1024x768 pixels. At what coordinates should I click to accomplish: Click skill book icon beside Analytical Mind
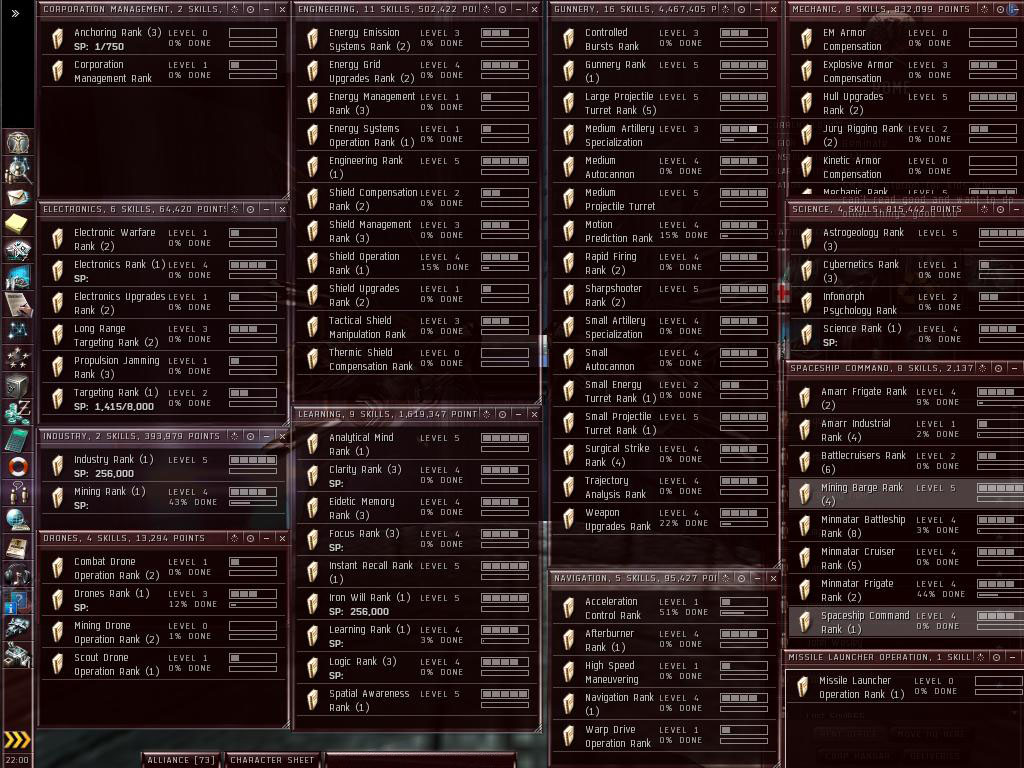312,444
